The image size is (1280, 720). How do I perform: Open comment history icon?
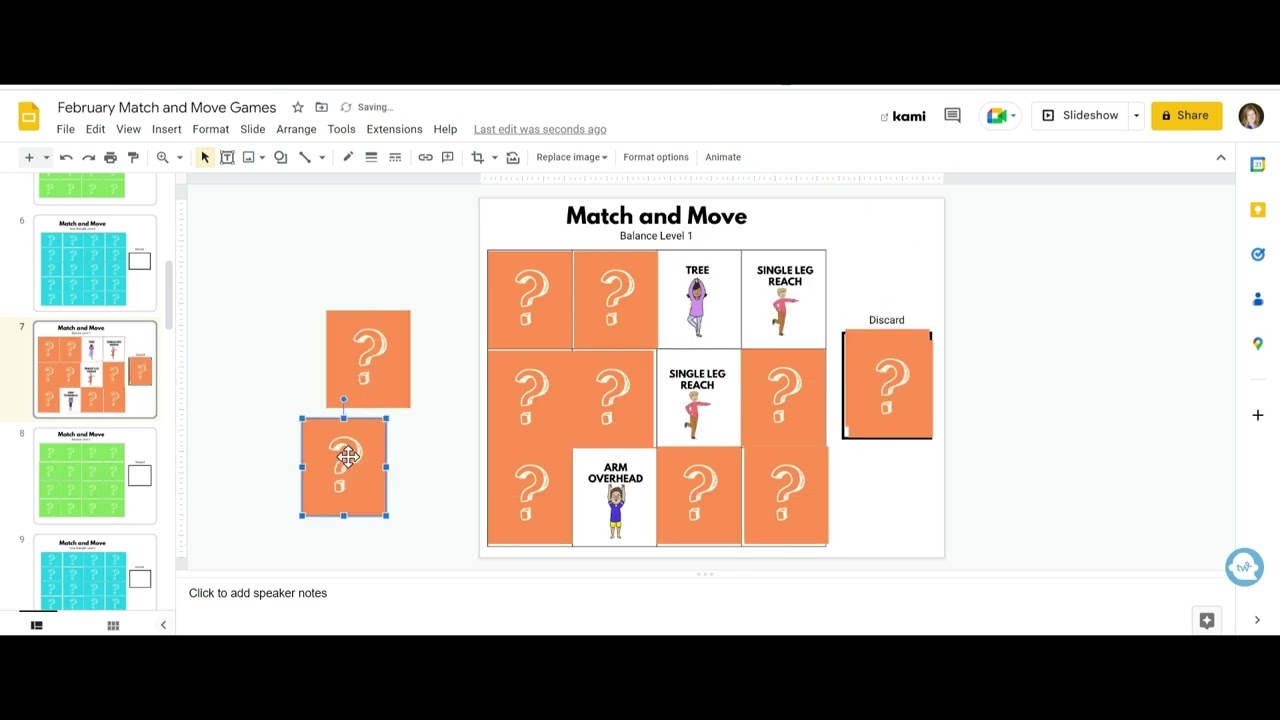pyautogui.click(x=952, y=116)
